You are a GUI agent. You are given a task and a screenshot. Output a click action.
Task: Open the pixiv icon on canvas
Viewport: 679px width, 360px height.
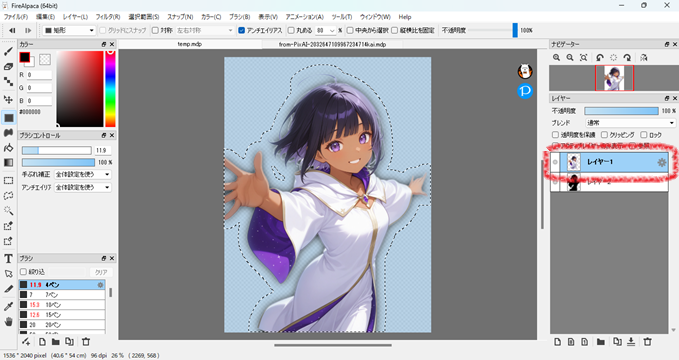[x=525, y=91]
